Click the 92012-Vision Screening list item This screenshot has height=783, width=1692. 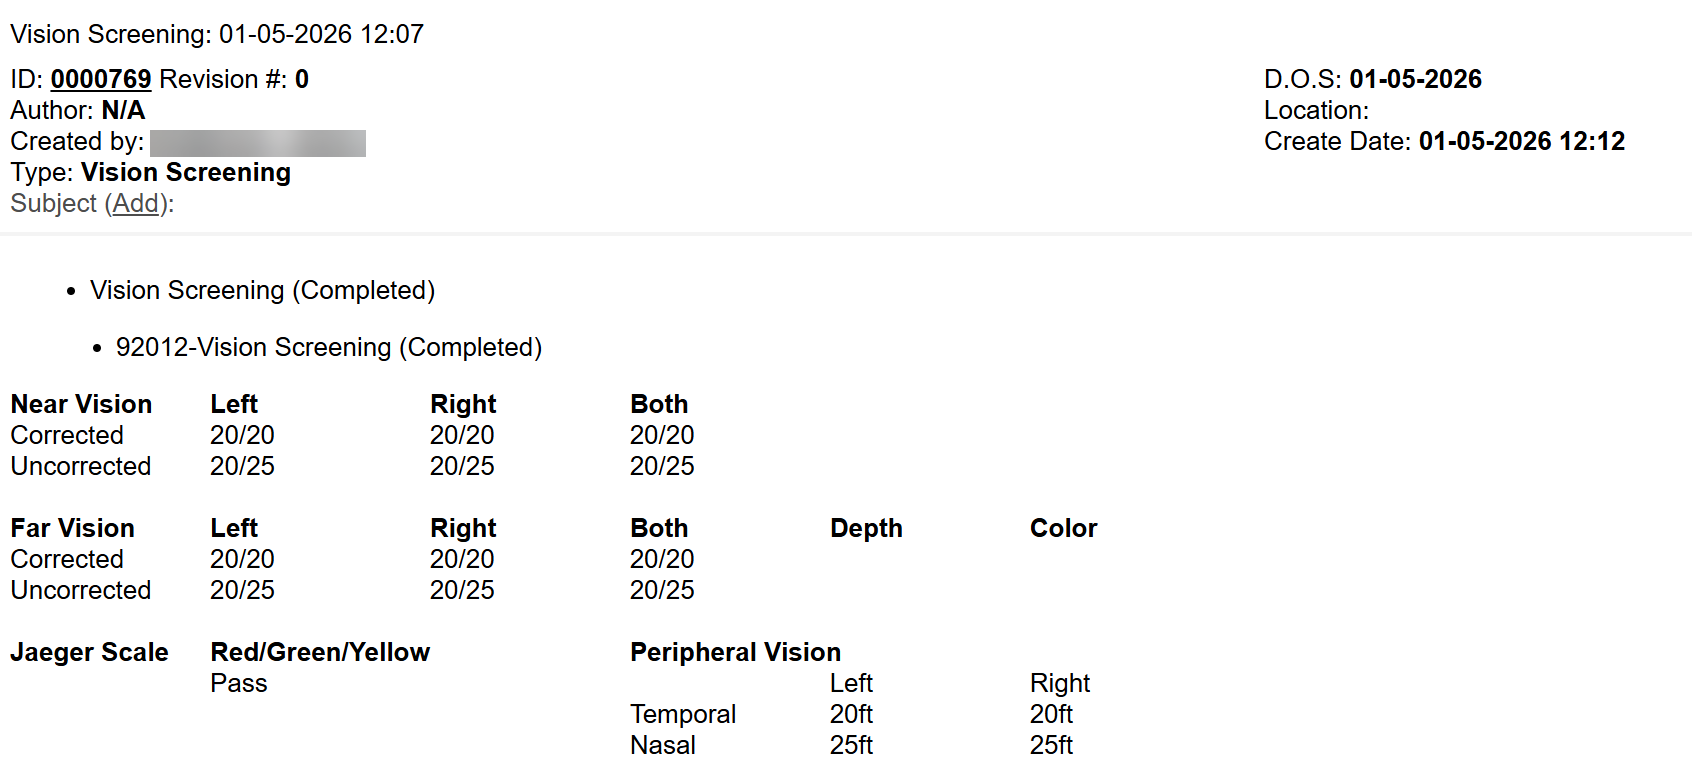328,347
